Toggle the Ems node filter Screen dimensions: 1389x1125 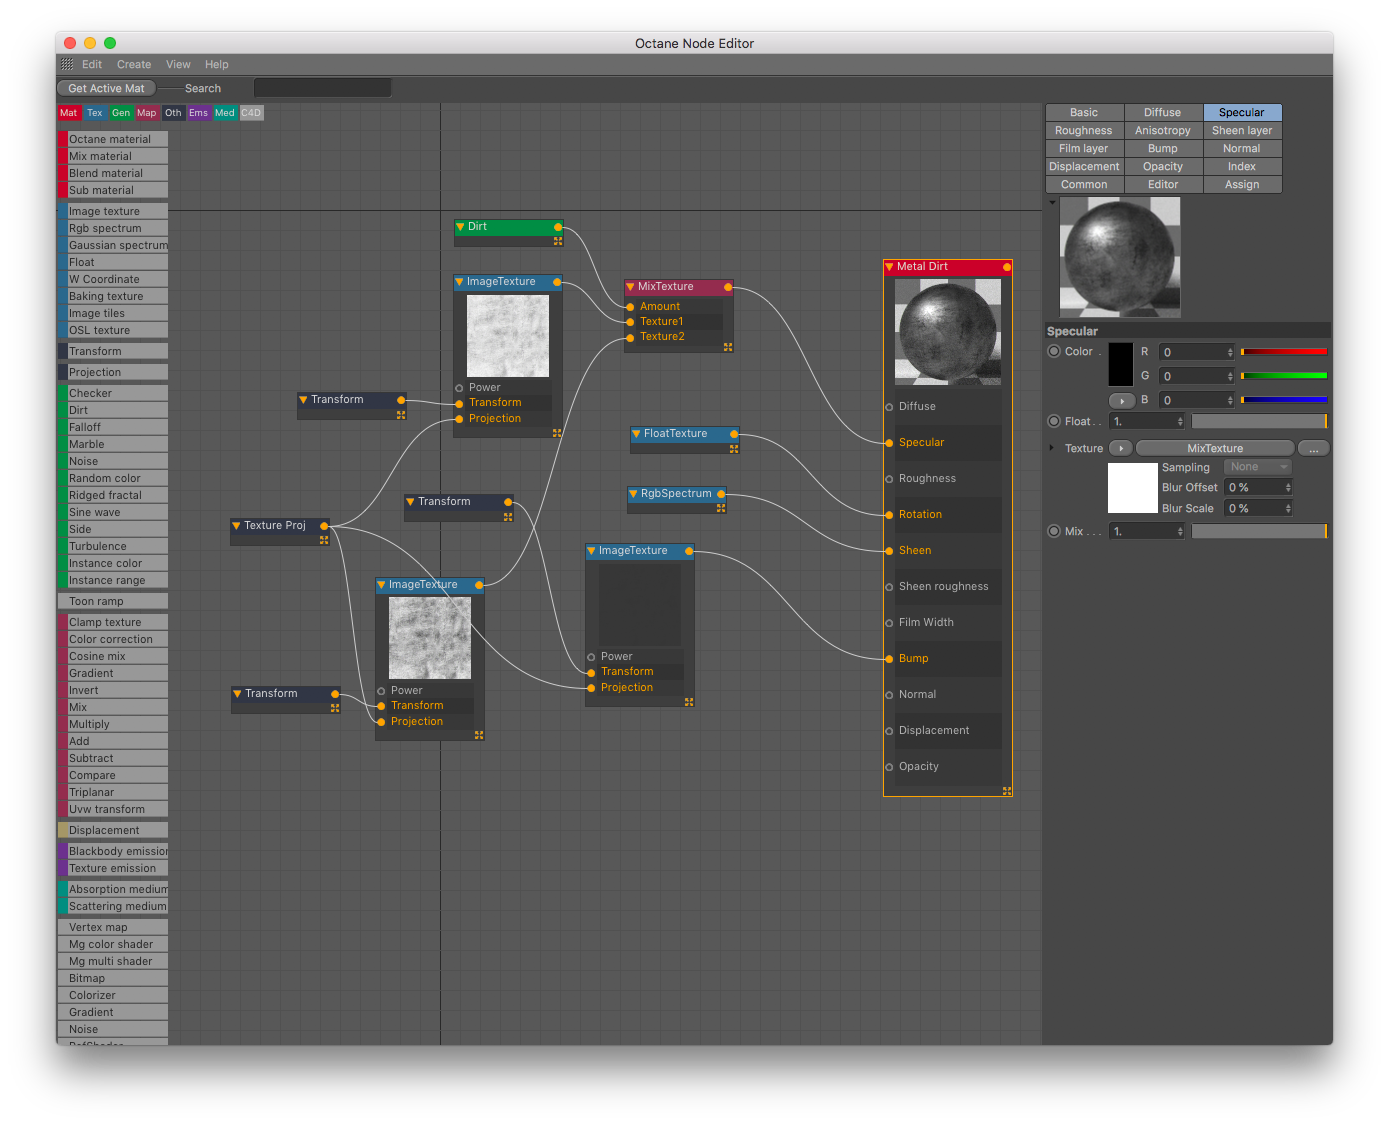pyautogui.click(x=199, y=113)
